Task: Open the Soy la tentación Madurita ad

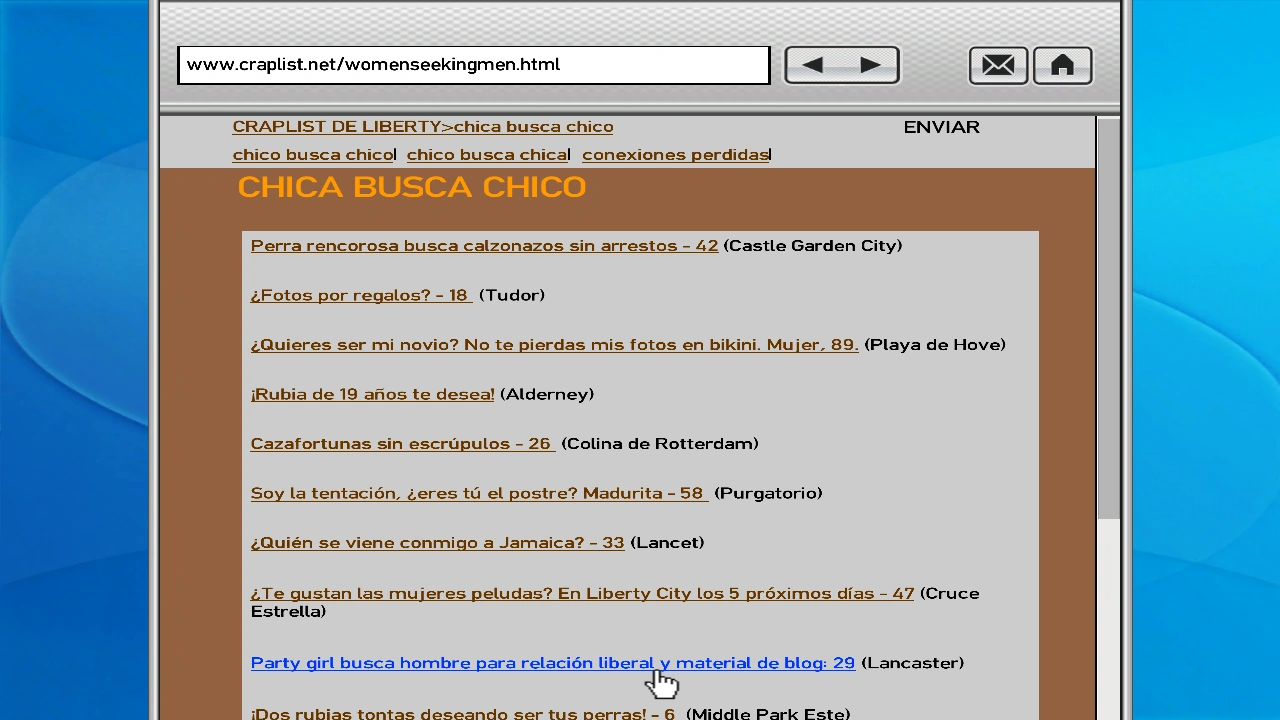Action: [479, 493]
